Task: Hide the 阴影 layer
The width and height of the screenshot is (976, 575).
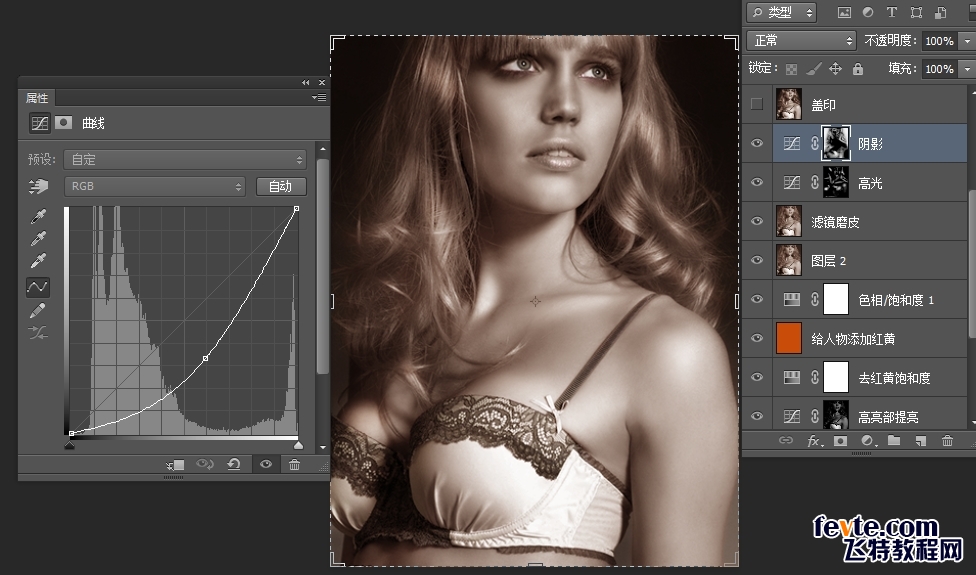Action: (x=757, y=143)
